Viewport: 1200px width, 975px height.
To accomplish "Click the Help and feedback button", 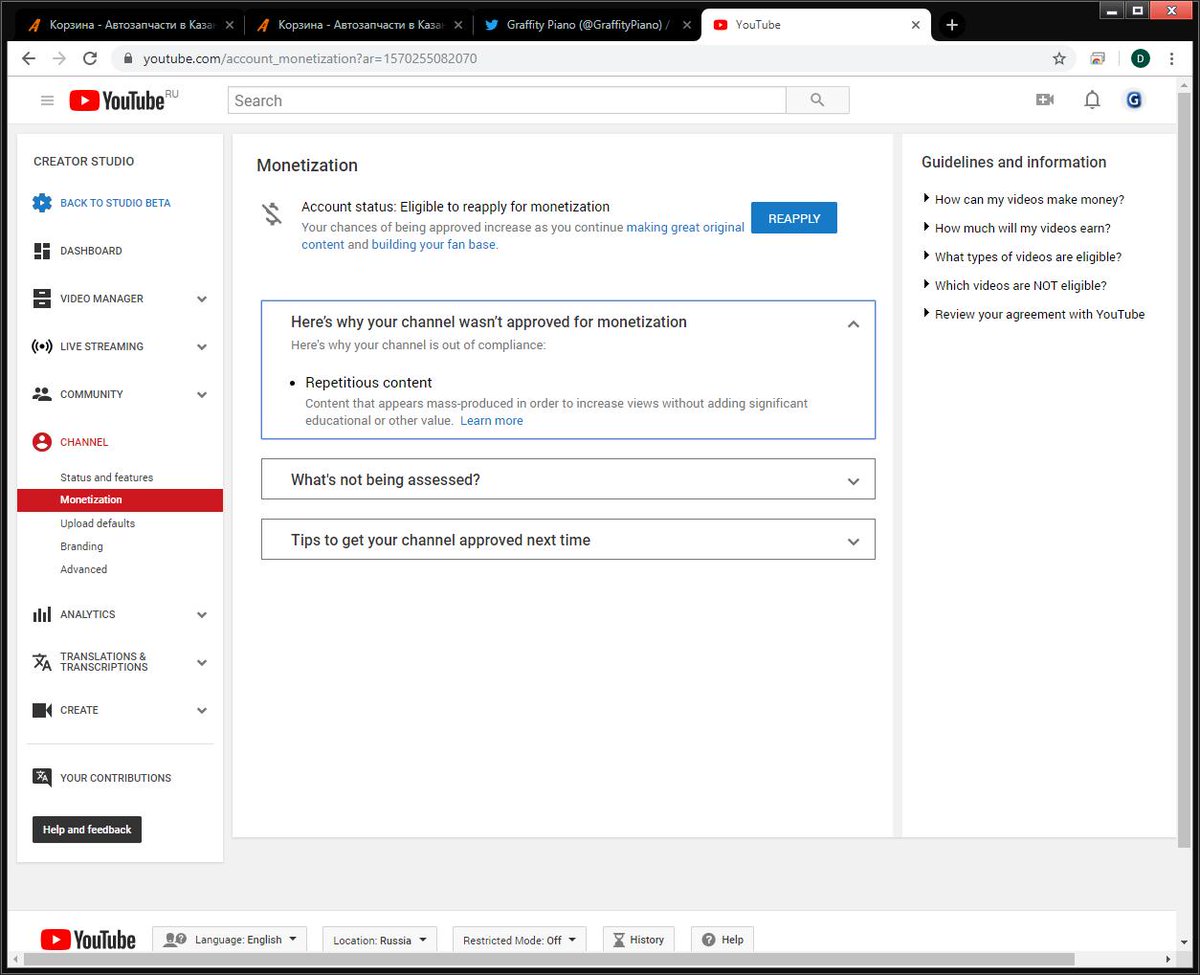I will pos(87,829).
